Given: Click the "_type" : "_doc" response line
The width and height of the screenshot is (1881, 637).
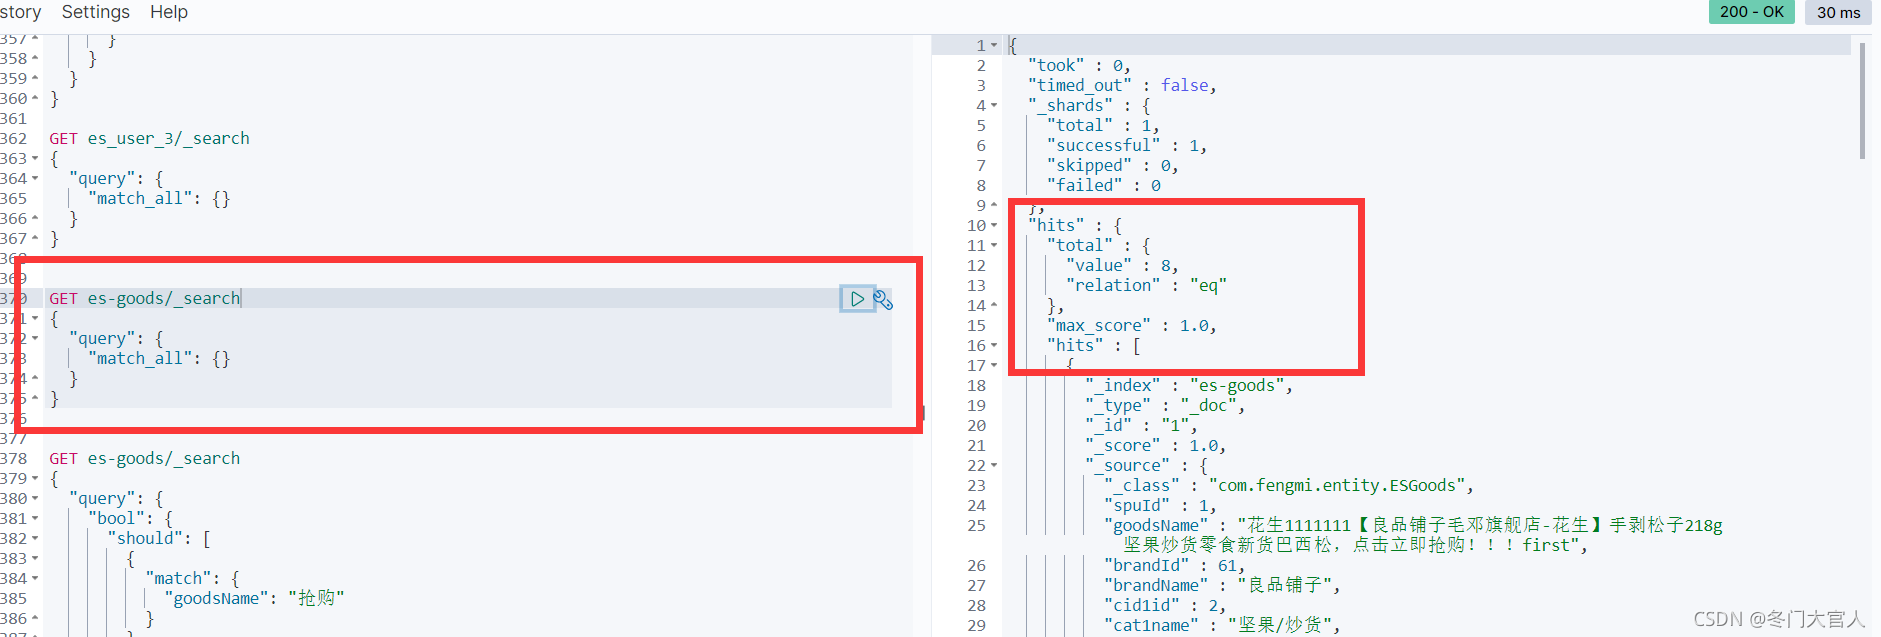Looking at the screenshot, I should 1165,405.
